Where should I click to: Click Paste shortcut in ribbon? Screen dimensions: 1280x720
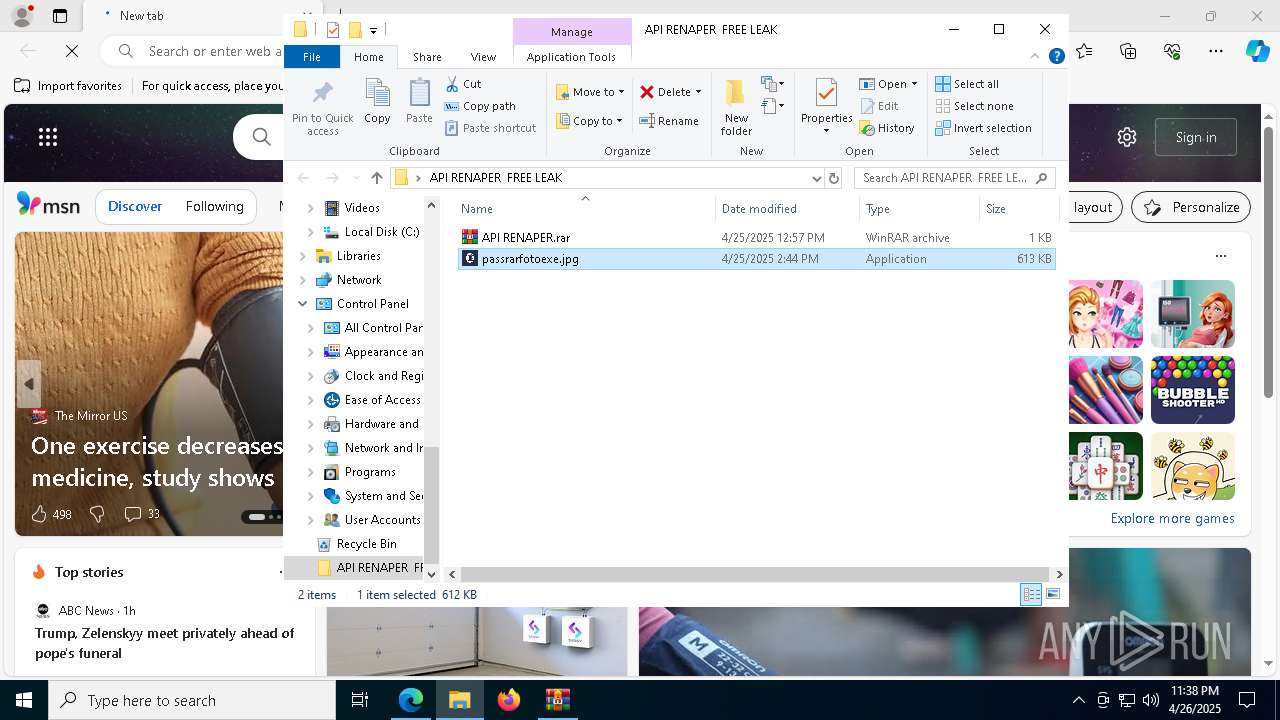[490, 128]
